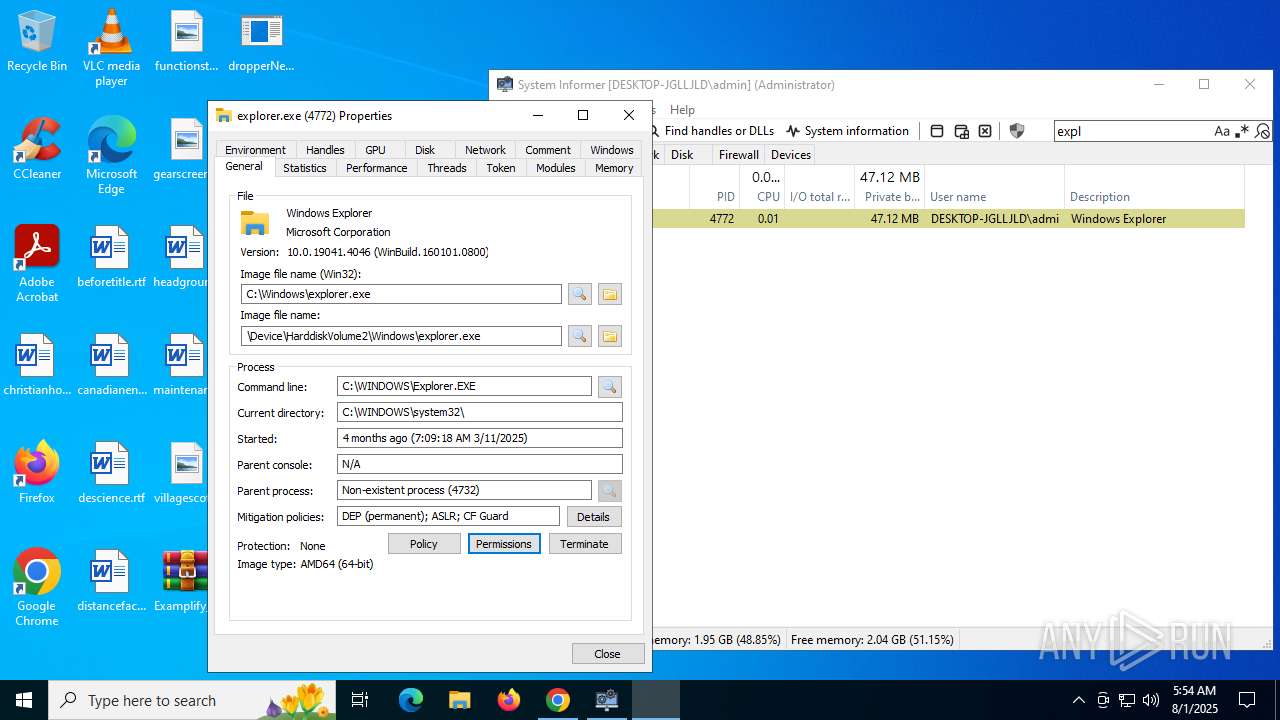1280x720 pixels.
Task: Click the Current directory field
Action: tap(479, 412)
